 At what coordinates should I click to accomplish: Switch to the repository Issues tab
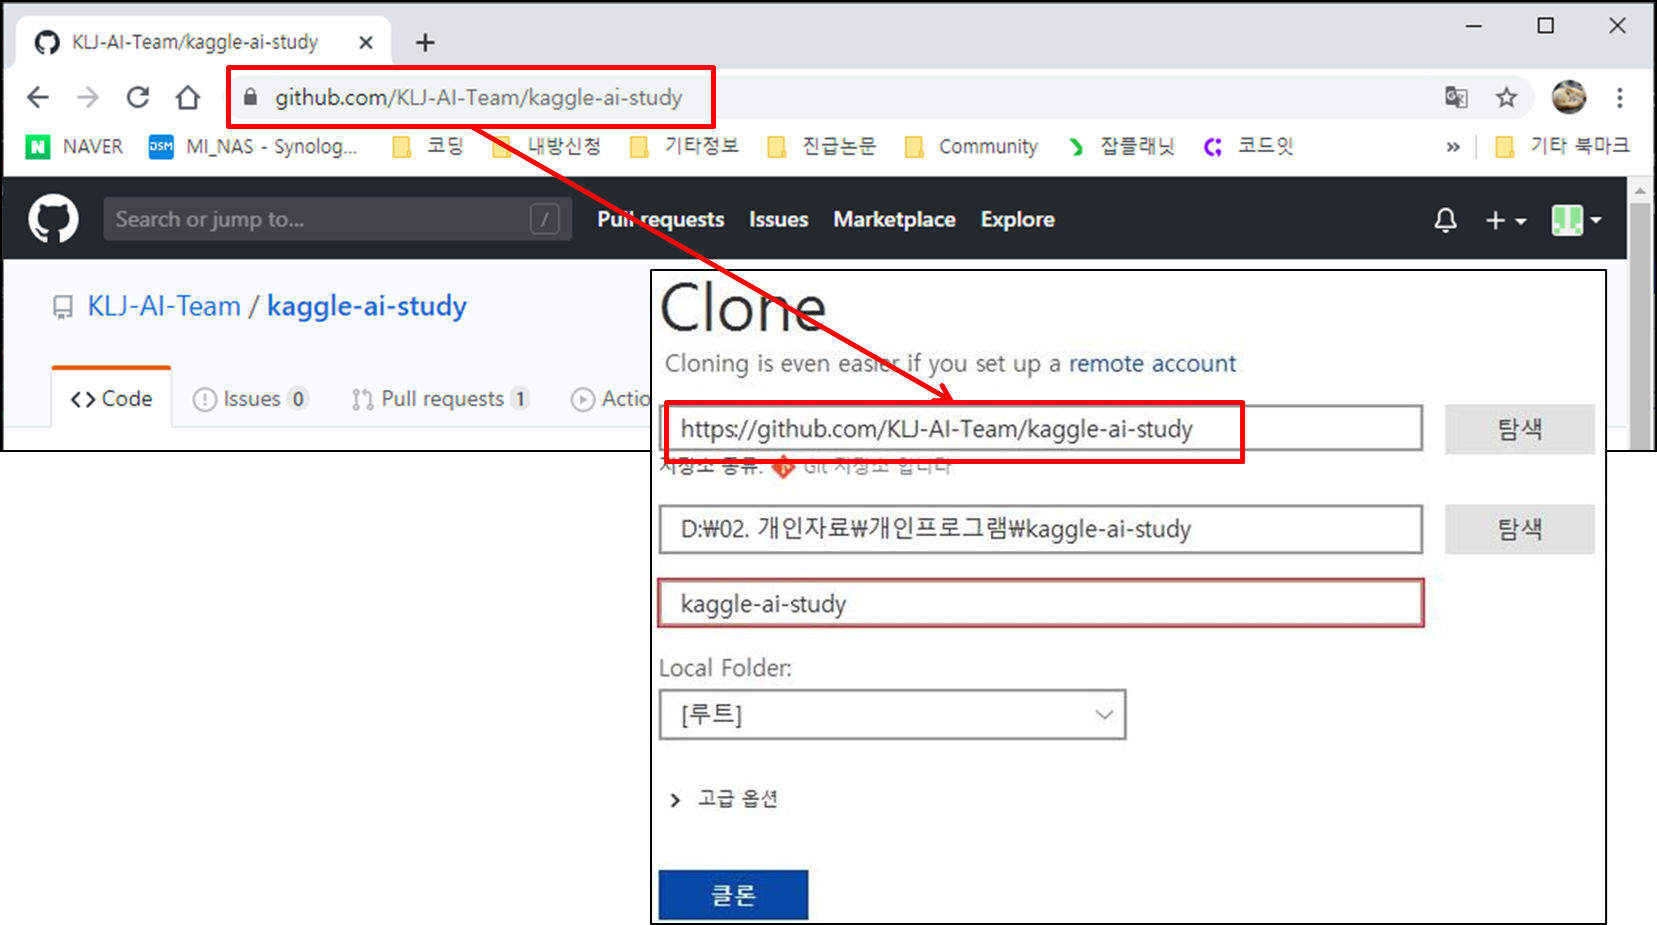pos(249,398)
